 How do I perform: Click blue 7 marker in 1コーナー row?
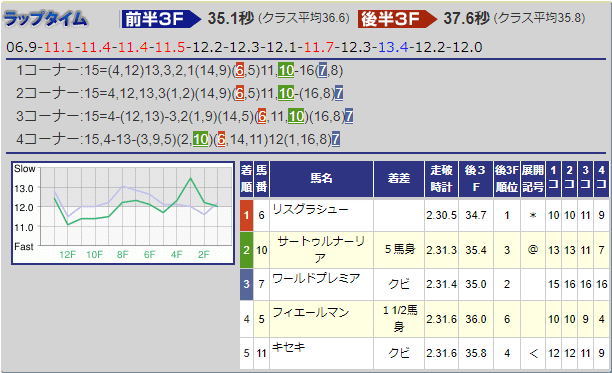(322, 71)
